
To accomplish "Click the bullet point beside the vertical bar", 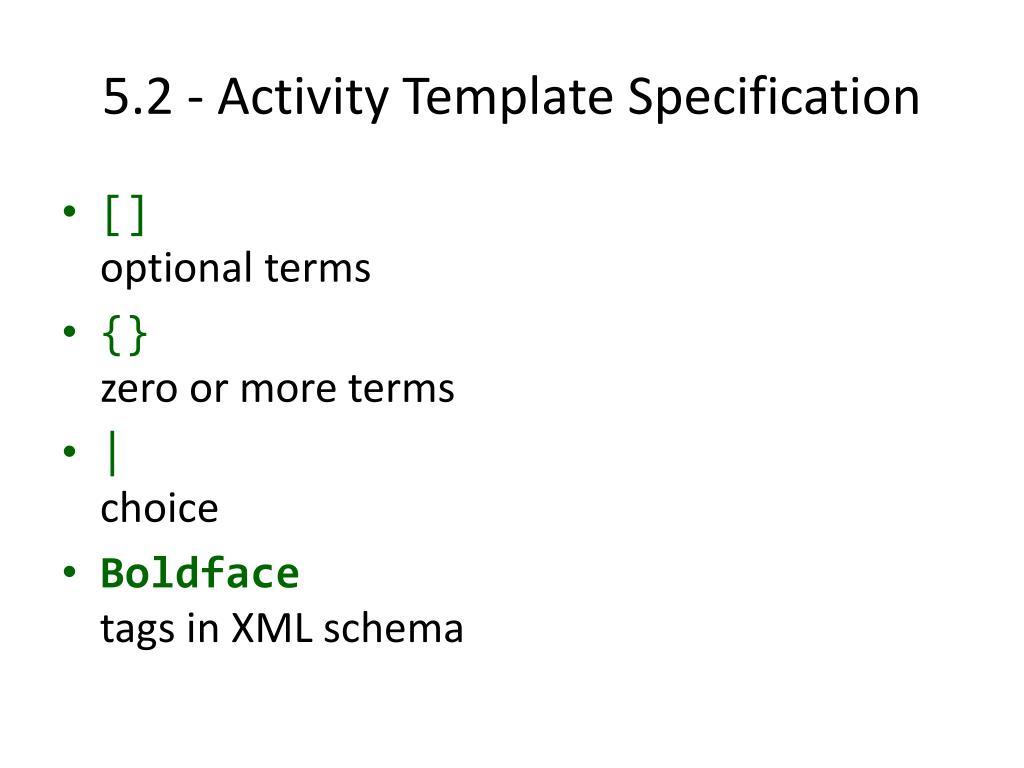I will (x=70, y=451).
